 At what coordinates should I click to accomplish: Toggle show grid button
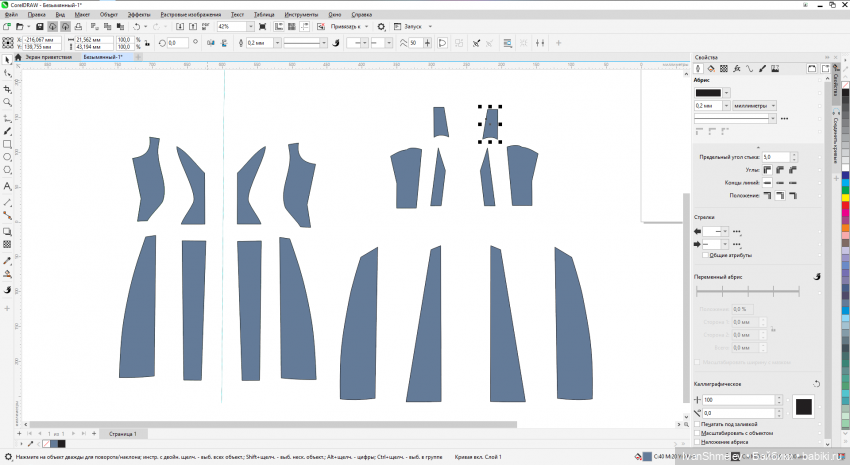[x=292, y=26]
